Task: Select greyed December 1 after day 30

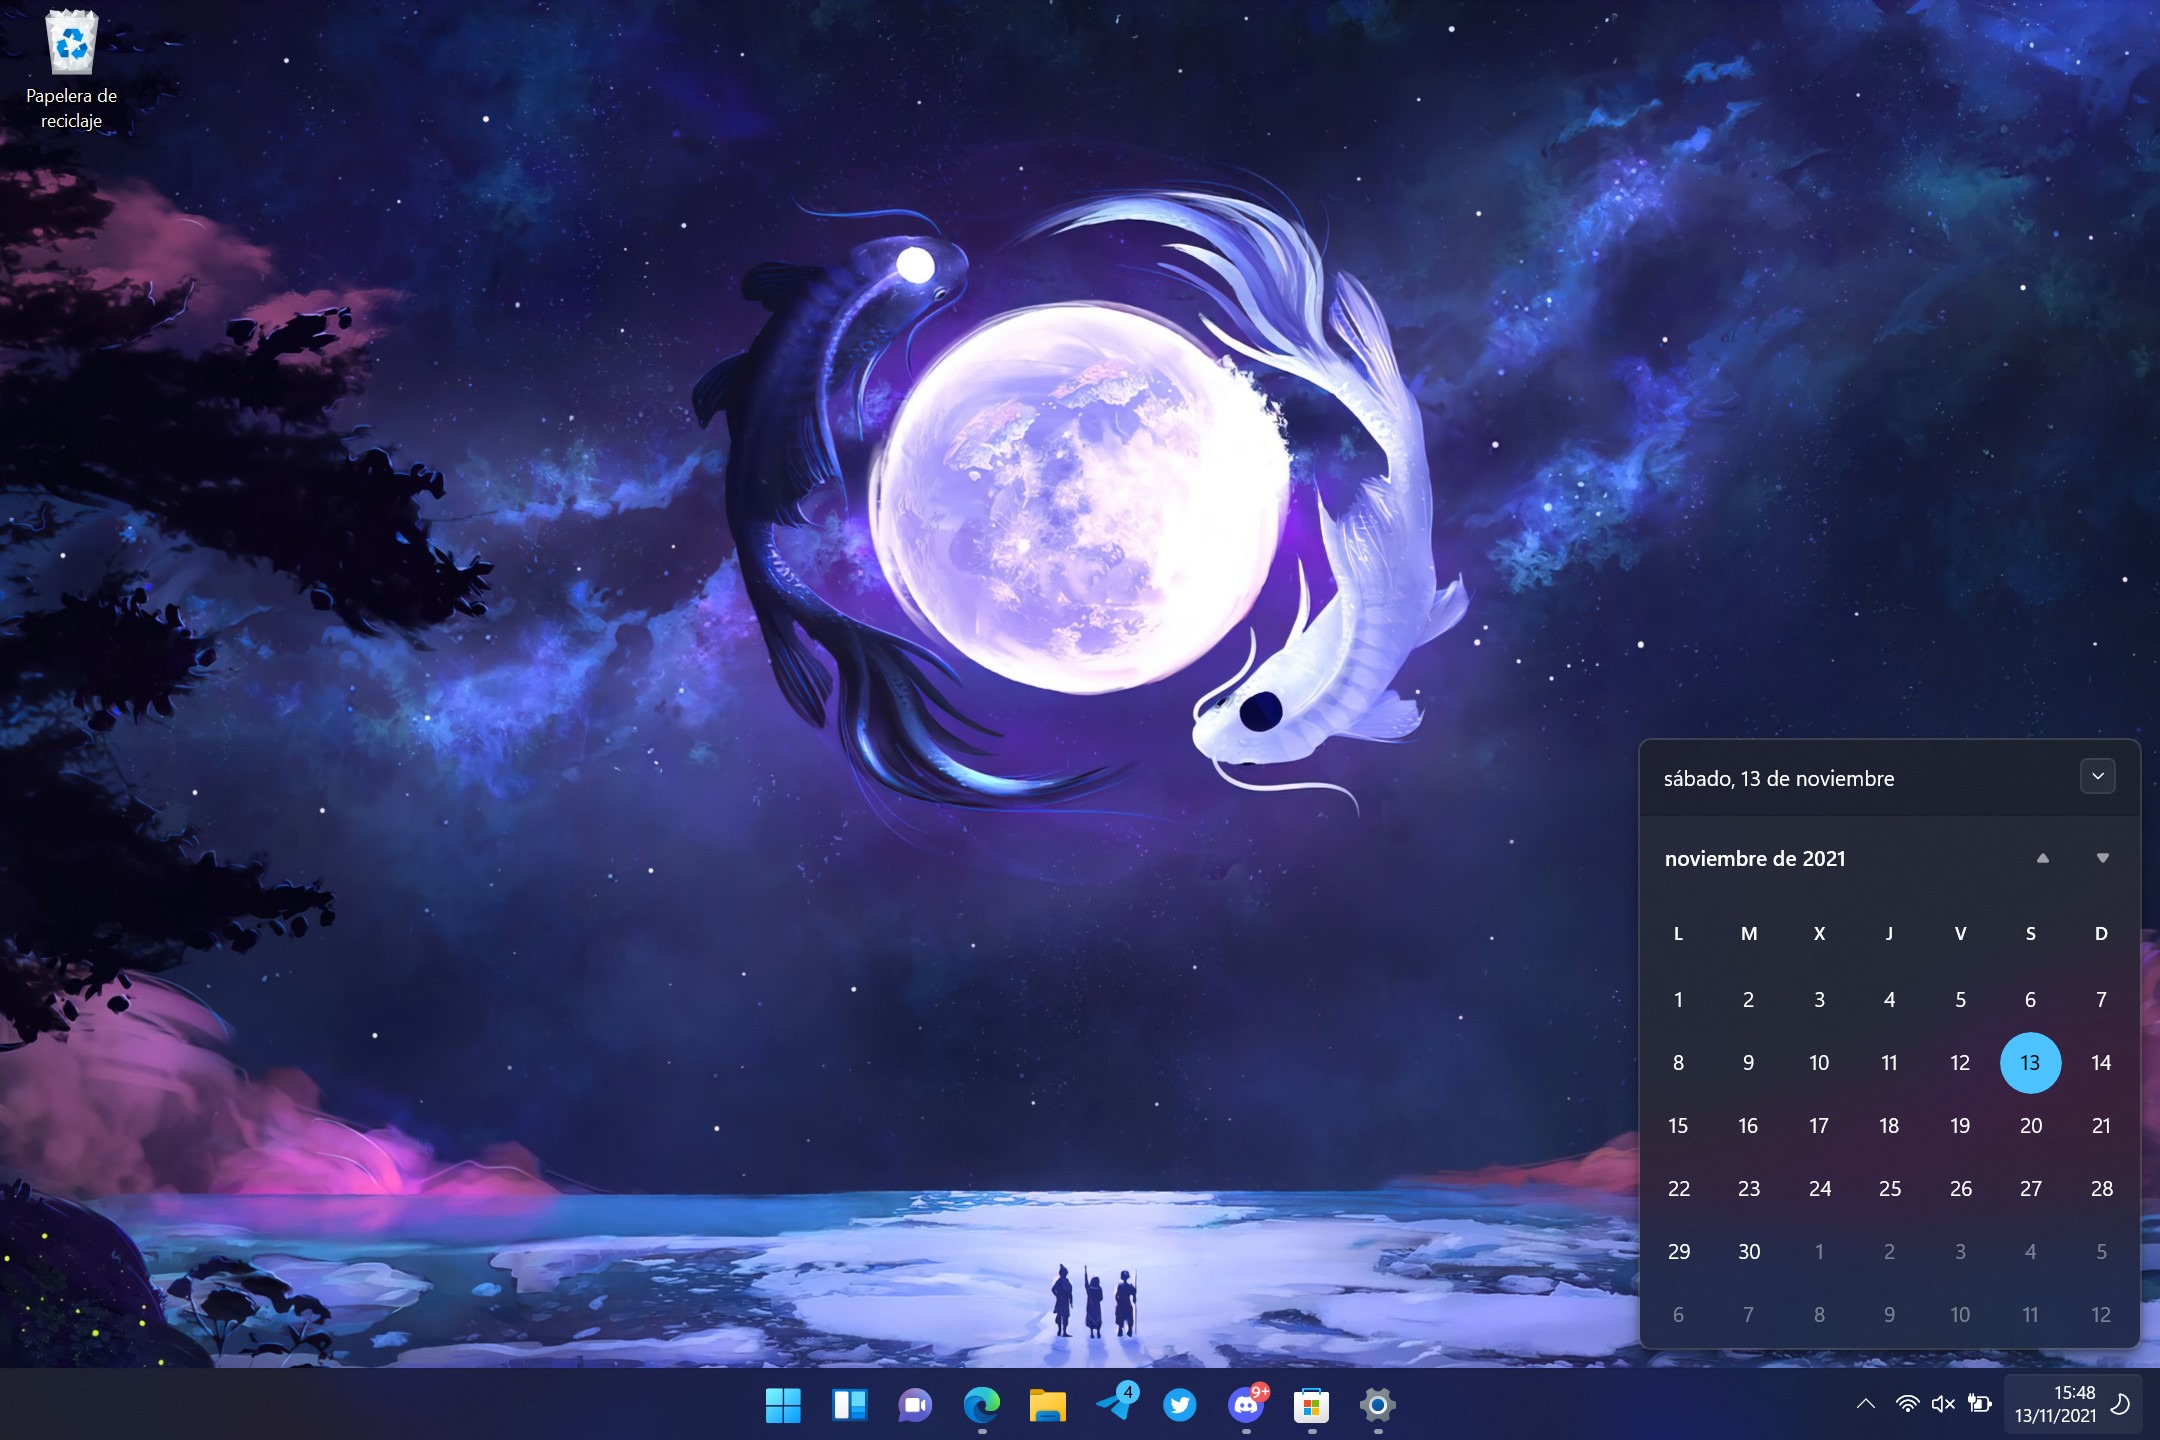Action: point(1819,1251)
